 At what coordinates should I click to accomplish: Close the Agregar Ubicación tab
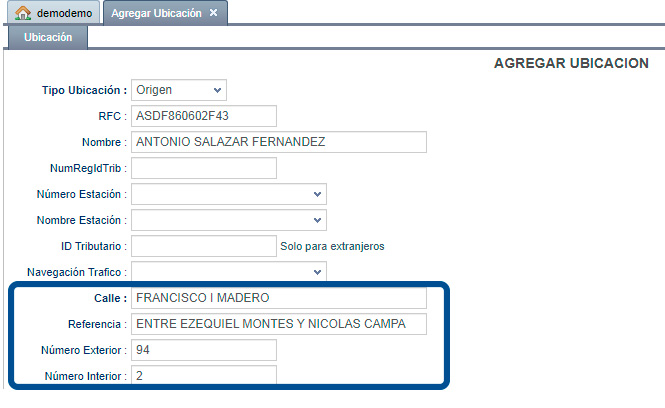(x=214, y=13)
